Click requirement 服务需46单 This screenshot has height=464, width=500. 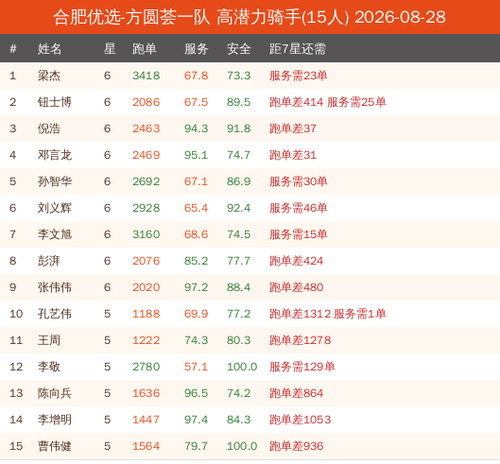pyautogui.click(x=298, y=208)
